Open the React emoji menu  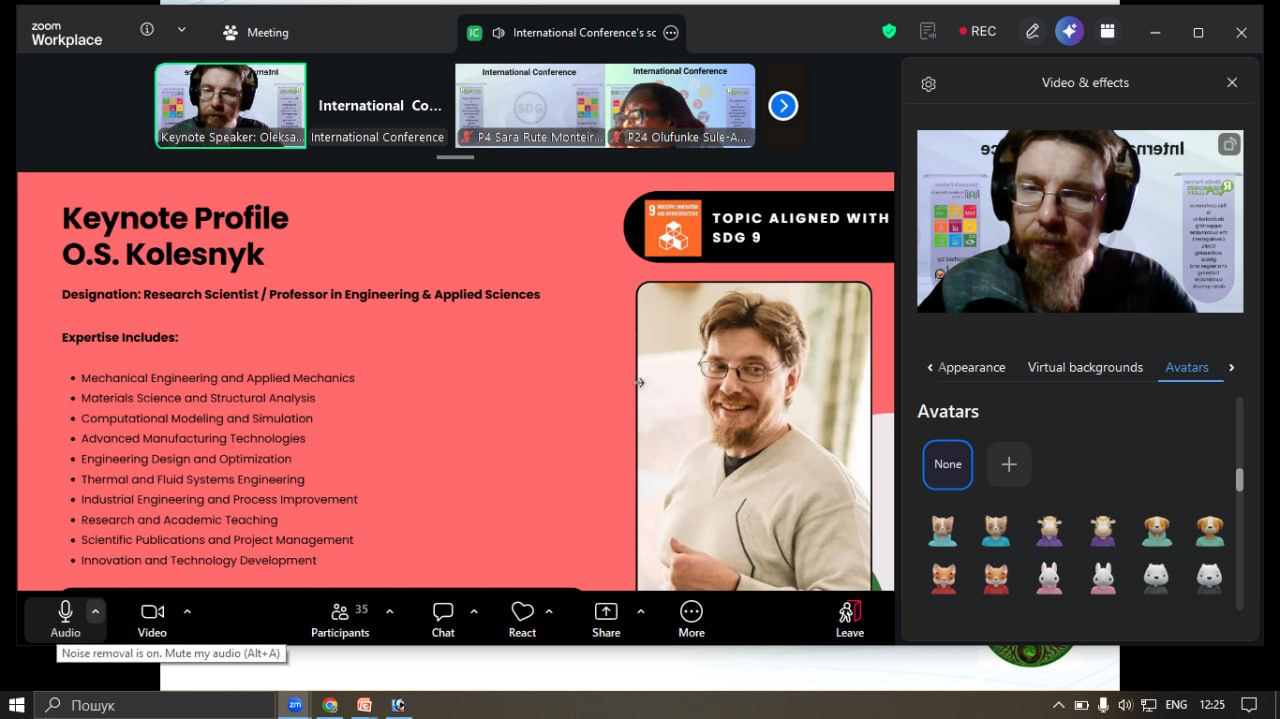coord(522,618)
